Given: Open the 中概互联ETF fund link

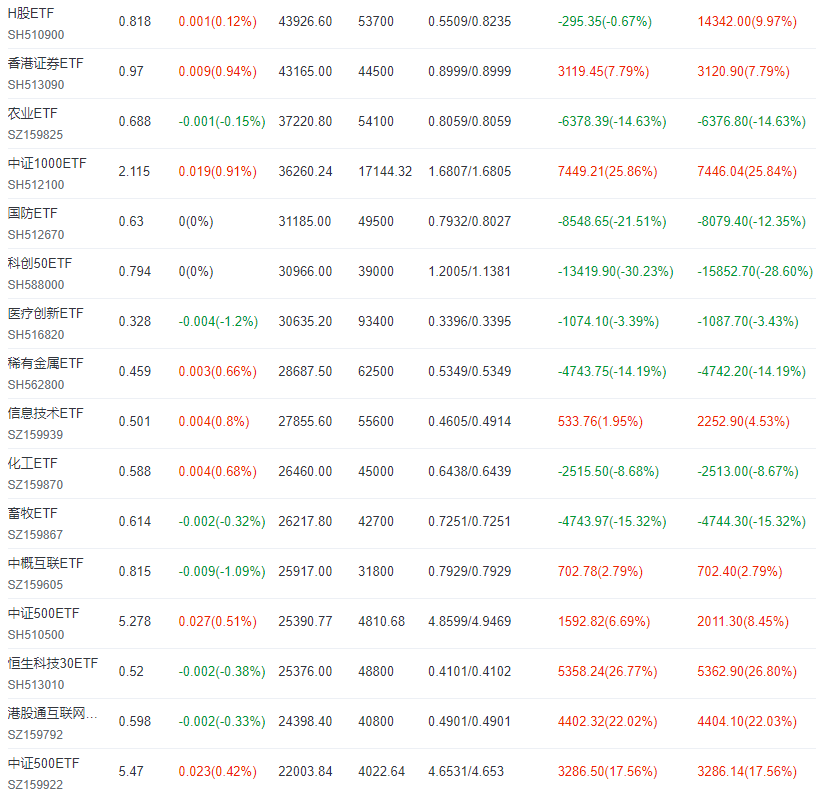Looking at the screenshot, I should [x=45, y=563].
